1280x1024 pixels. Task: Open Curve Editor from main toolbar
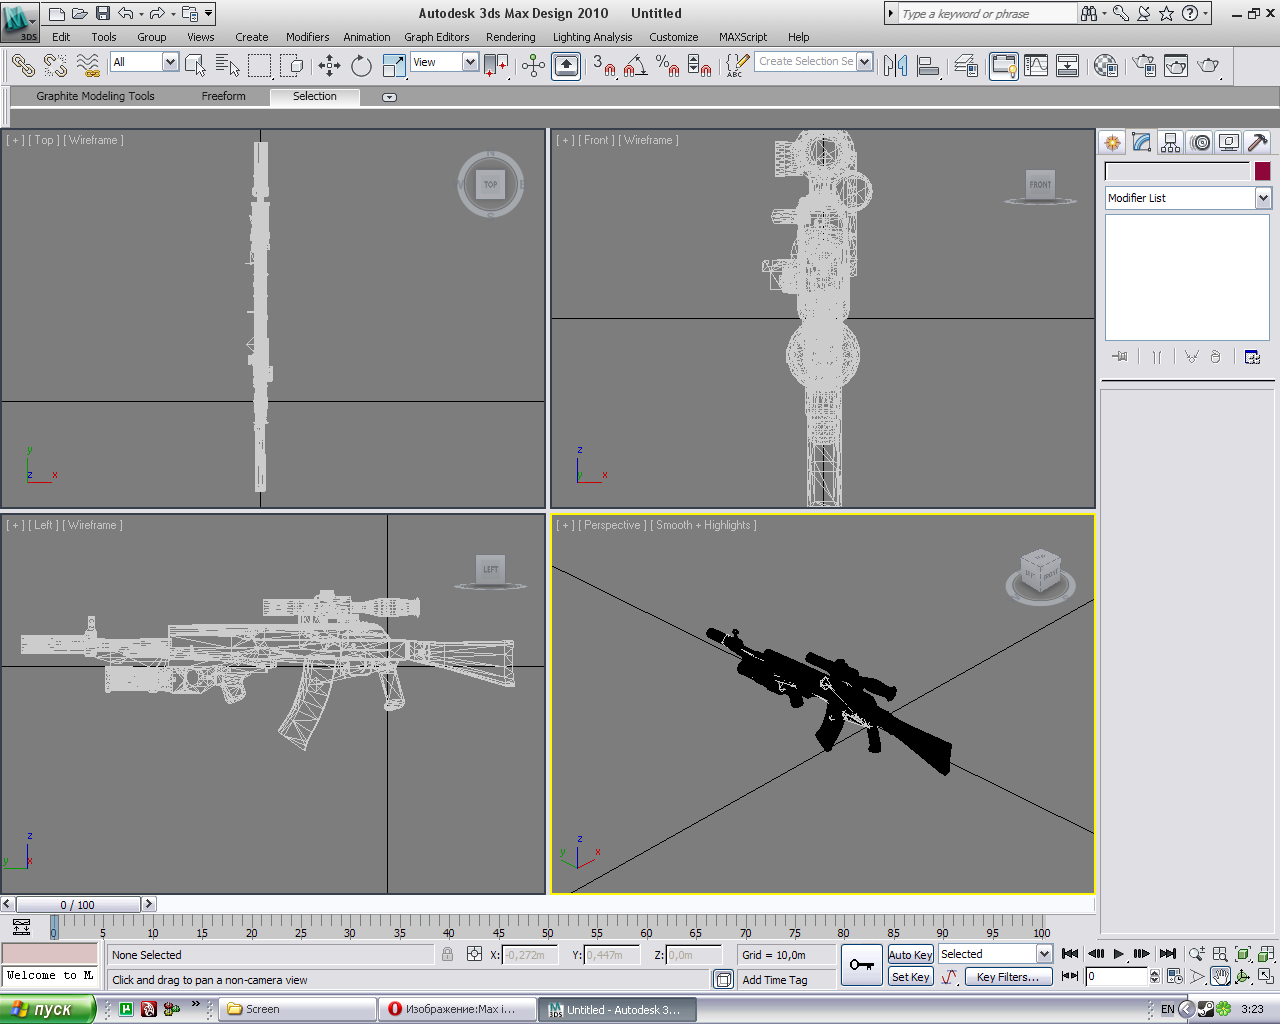[1036, 66]
